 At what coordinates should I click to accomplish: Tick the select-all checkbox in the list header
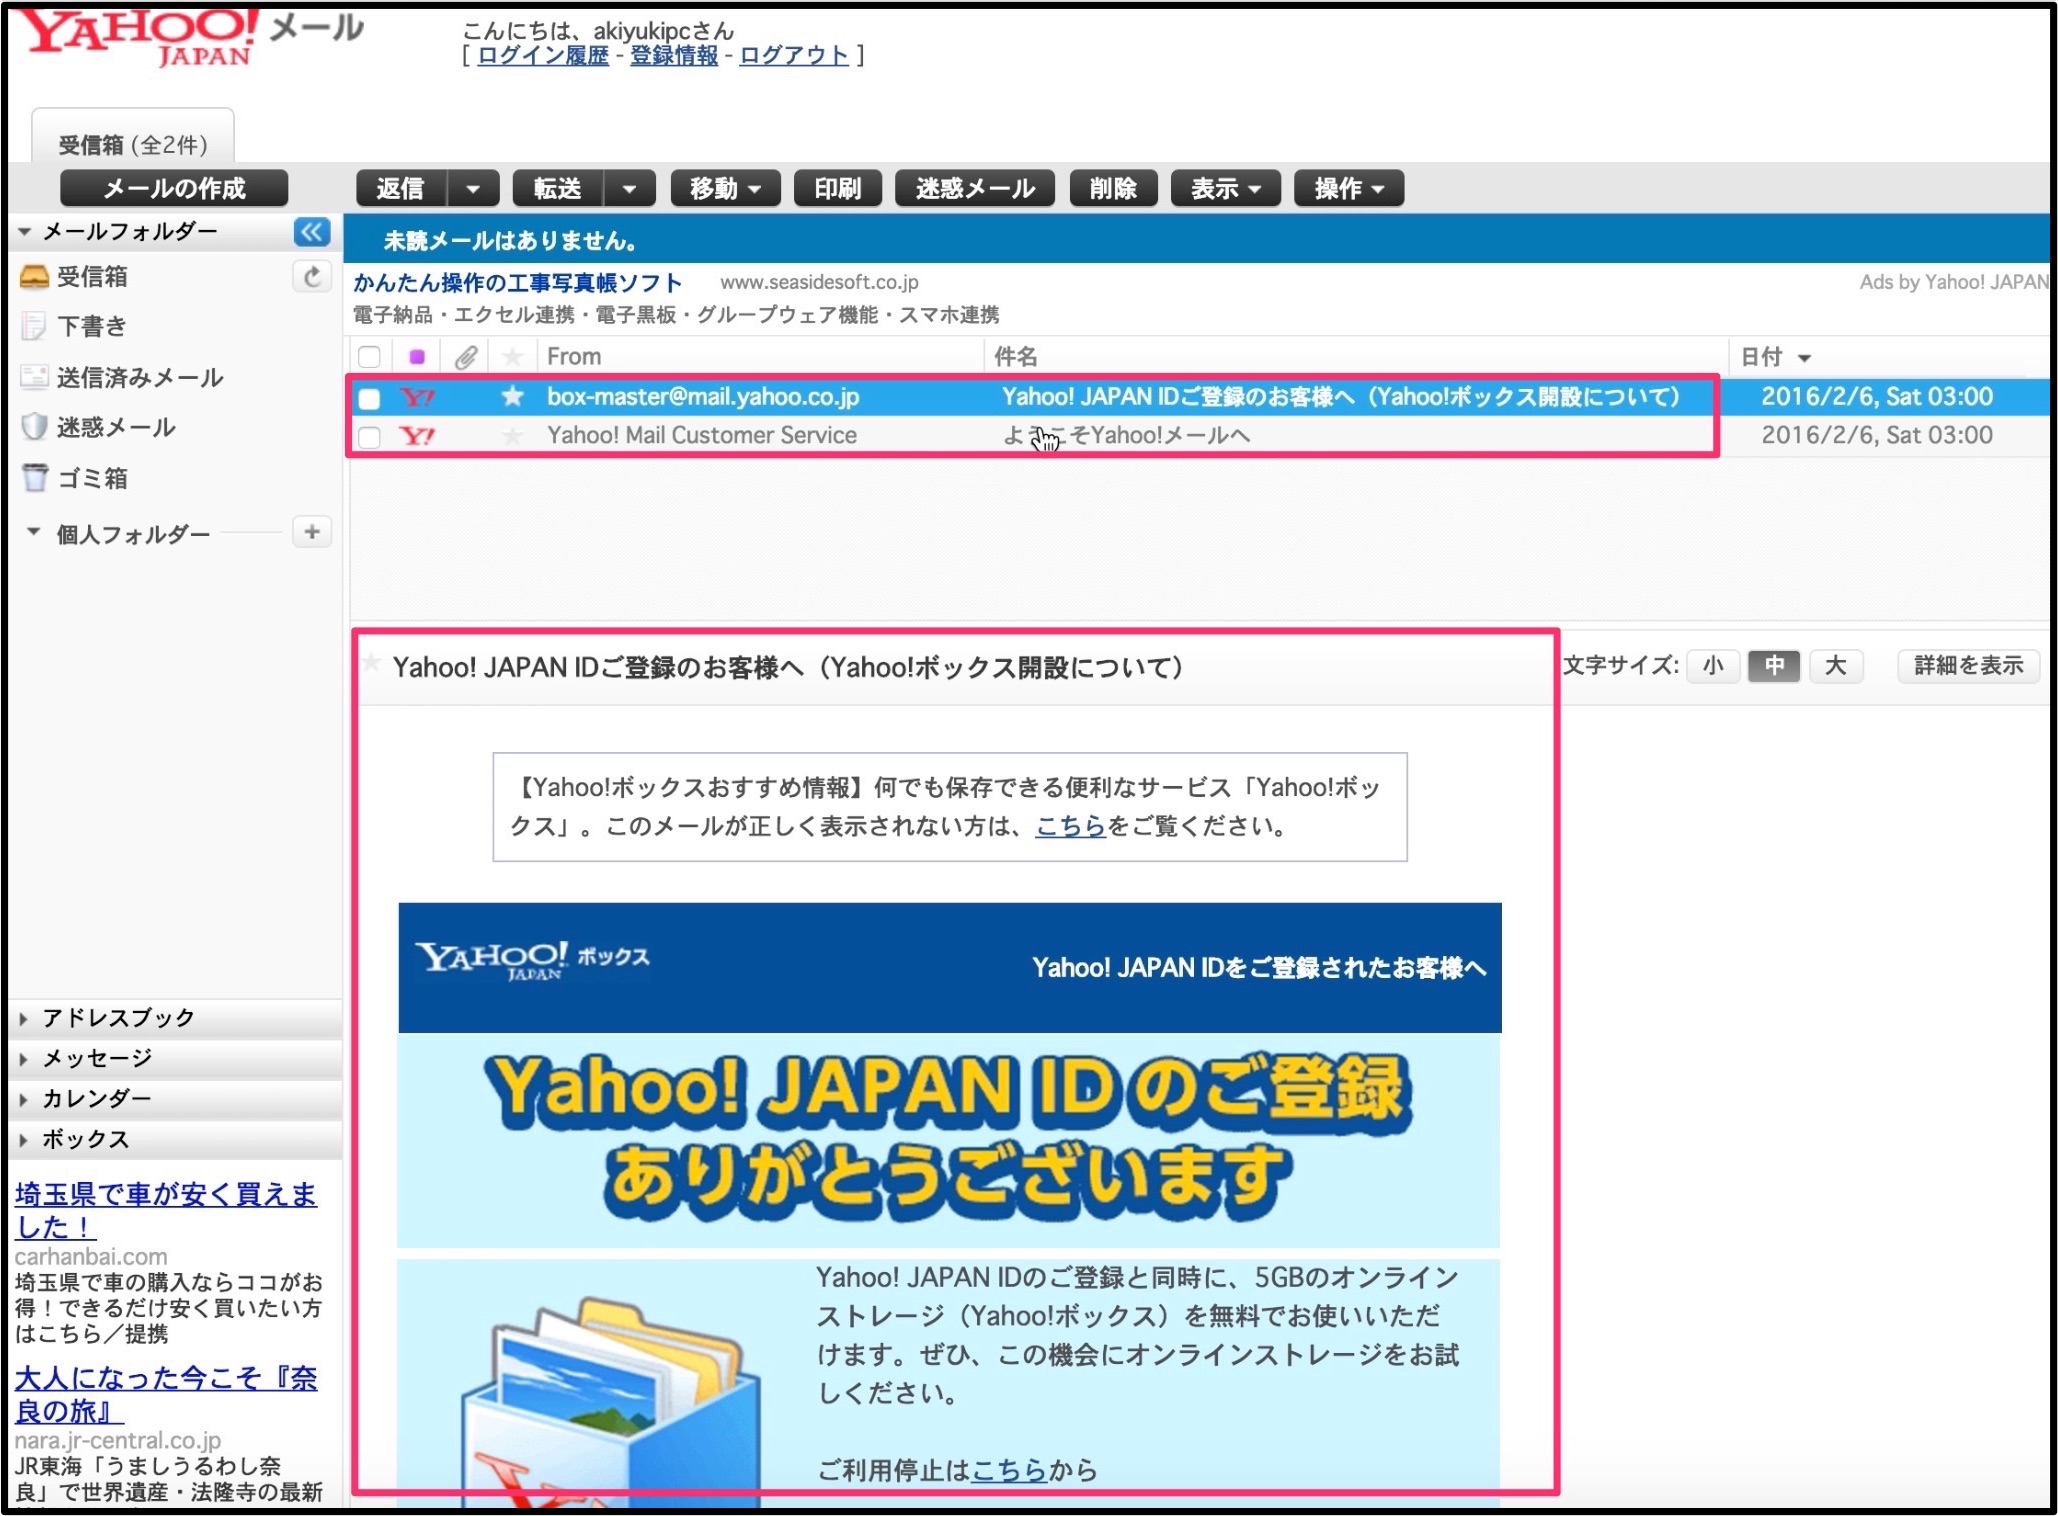369,357
